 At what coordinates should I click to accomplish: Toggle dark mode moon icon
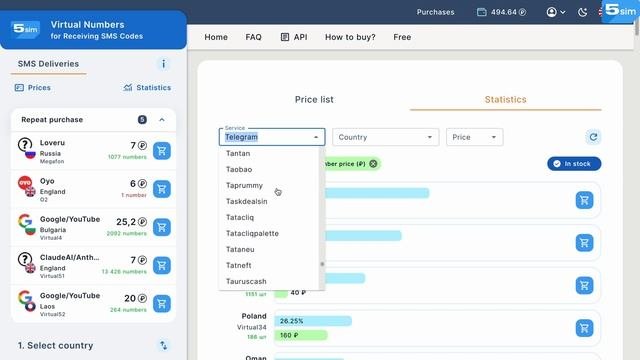tap(582, 12)
